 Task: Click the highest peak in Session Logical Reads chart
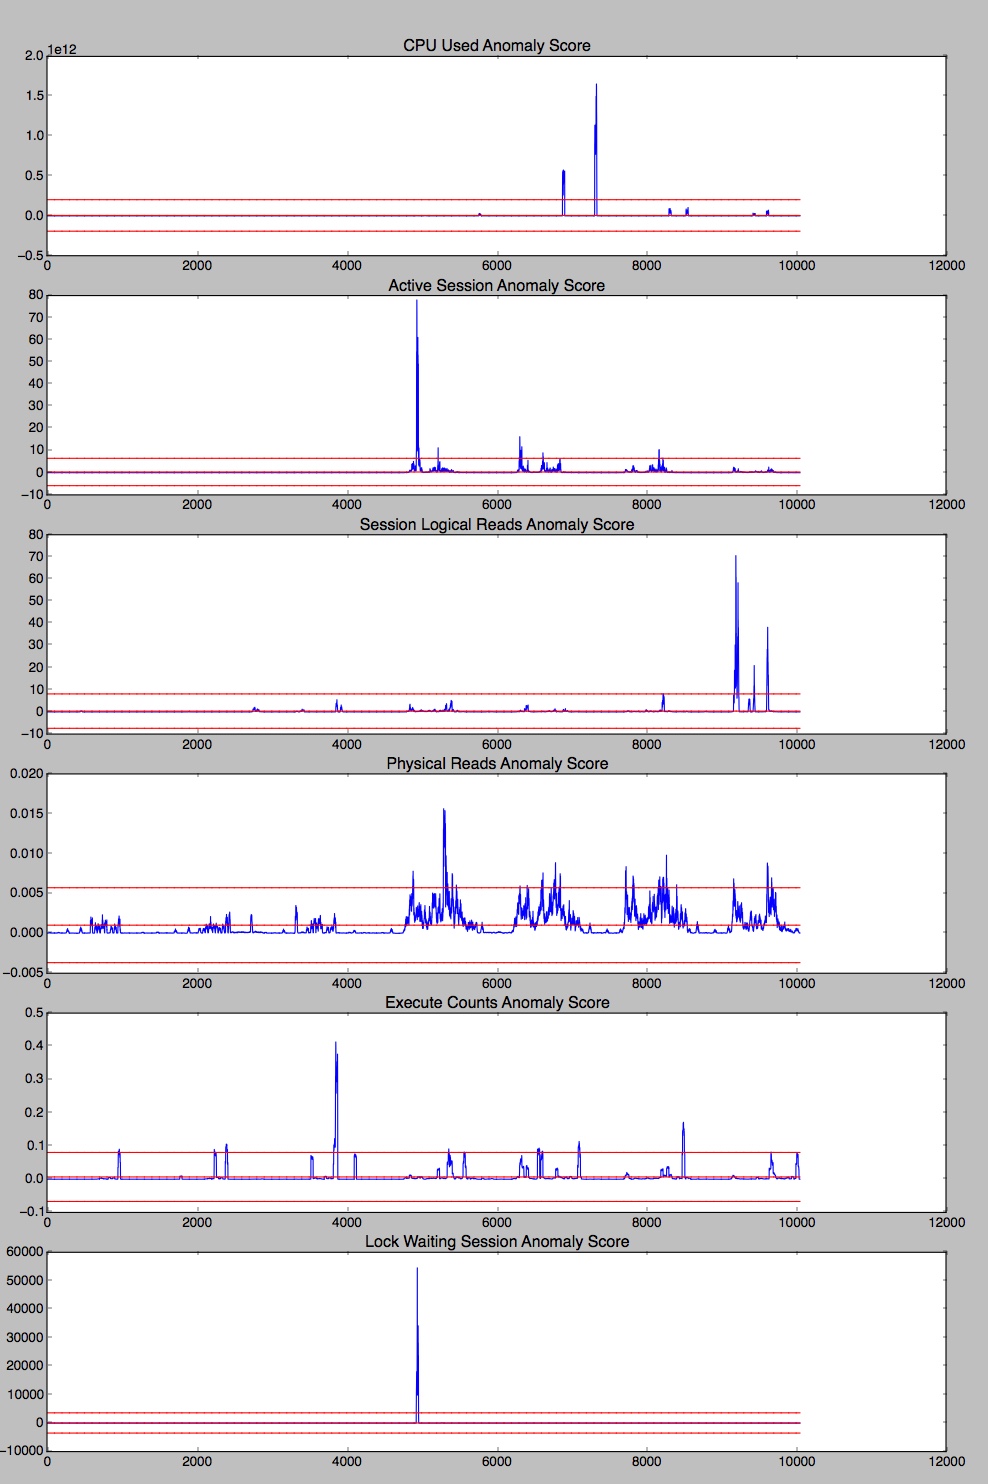736,633
